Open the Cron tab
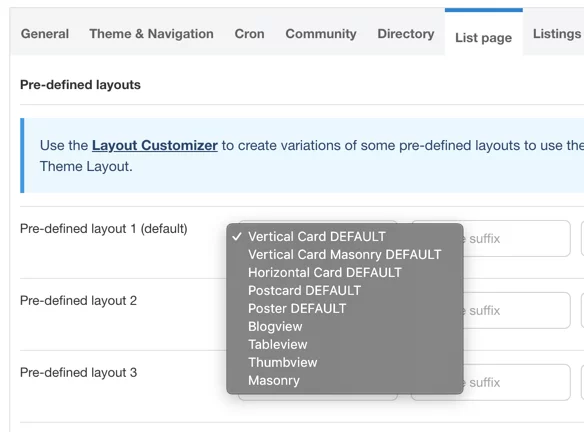 tap(249, 34)
